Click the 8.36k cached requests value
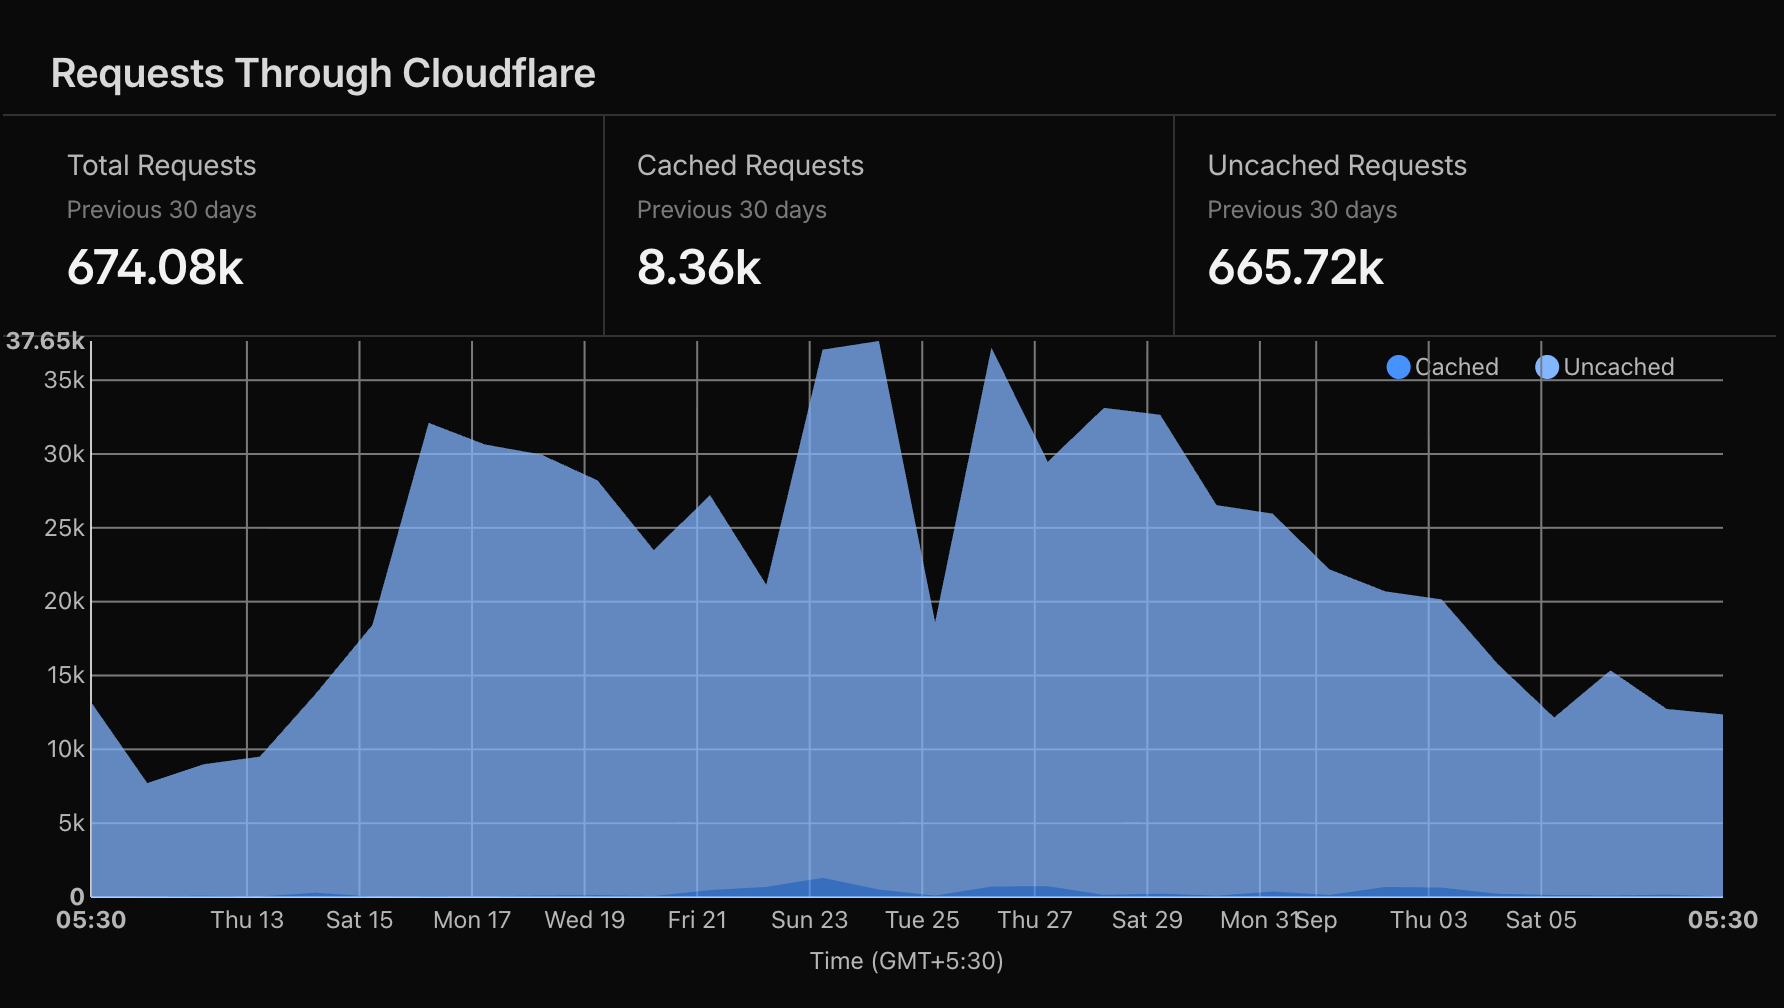The width and height of the screenshot is (1784, 1008). click(x=699, y=268)
